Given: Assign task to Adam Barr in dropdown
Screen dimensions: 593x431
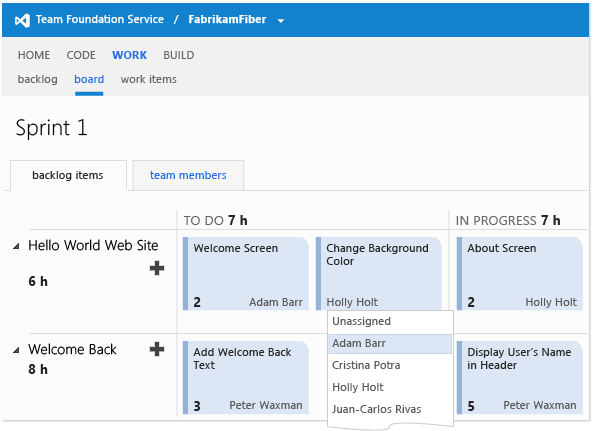Looking at the screenshot, I should pos(390,344).
